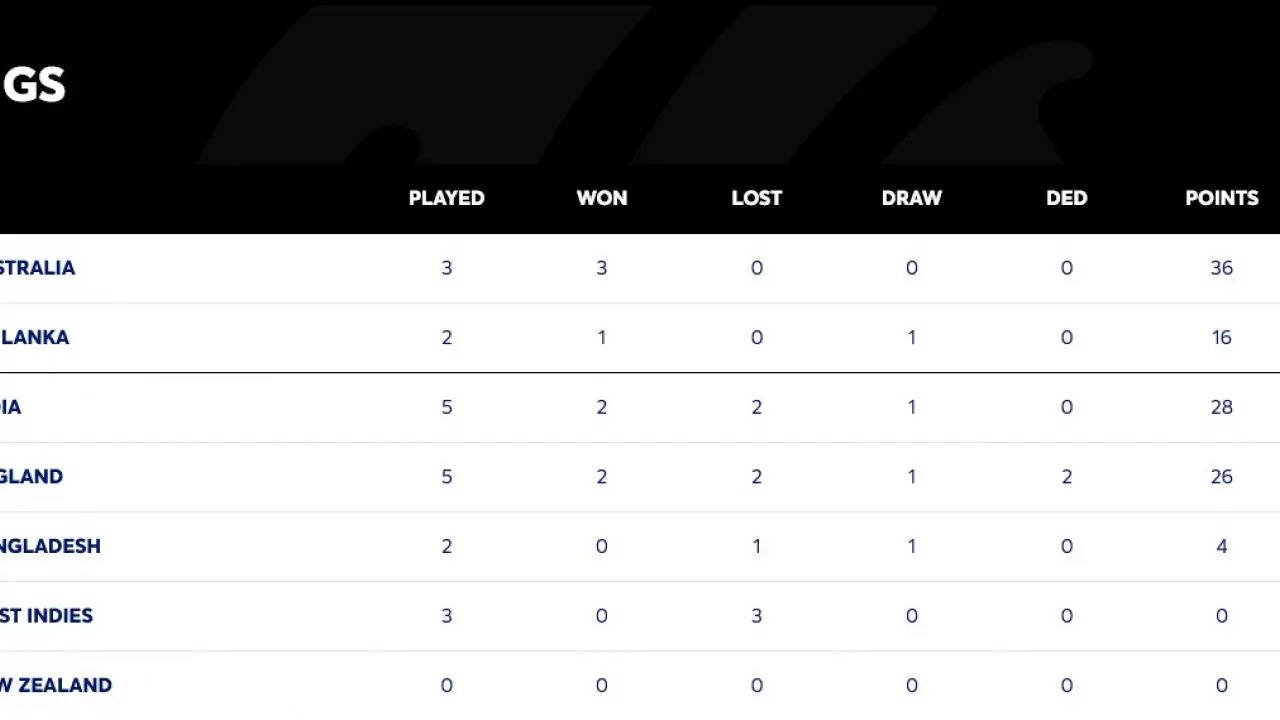
Task: Click the DRAW column header
Action: (911, 198)
